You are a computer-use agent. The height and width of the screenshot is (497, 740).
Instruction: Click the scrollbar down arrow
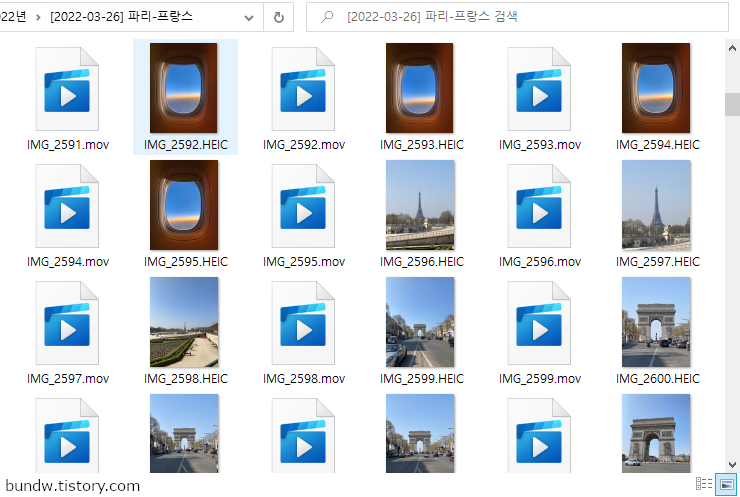pos(732,465)
